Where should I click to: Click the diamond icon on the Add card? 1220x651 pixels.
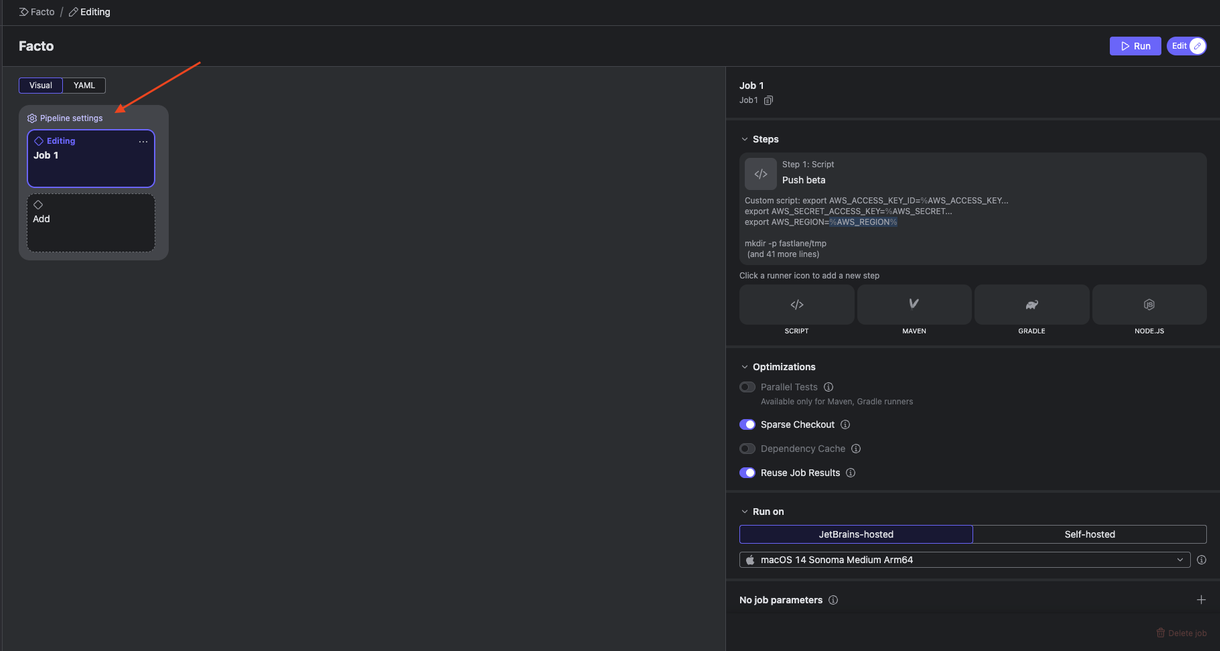click(x=38, y=205)
